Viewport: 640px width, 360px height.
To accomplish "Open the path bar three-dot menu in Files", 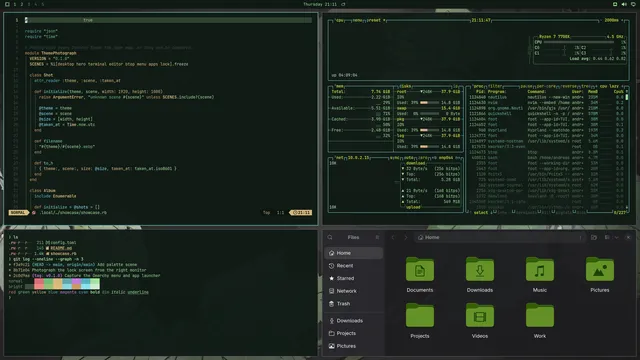I will 580,237.
